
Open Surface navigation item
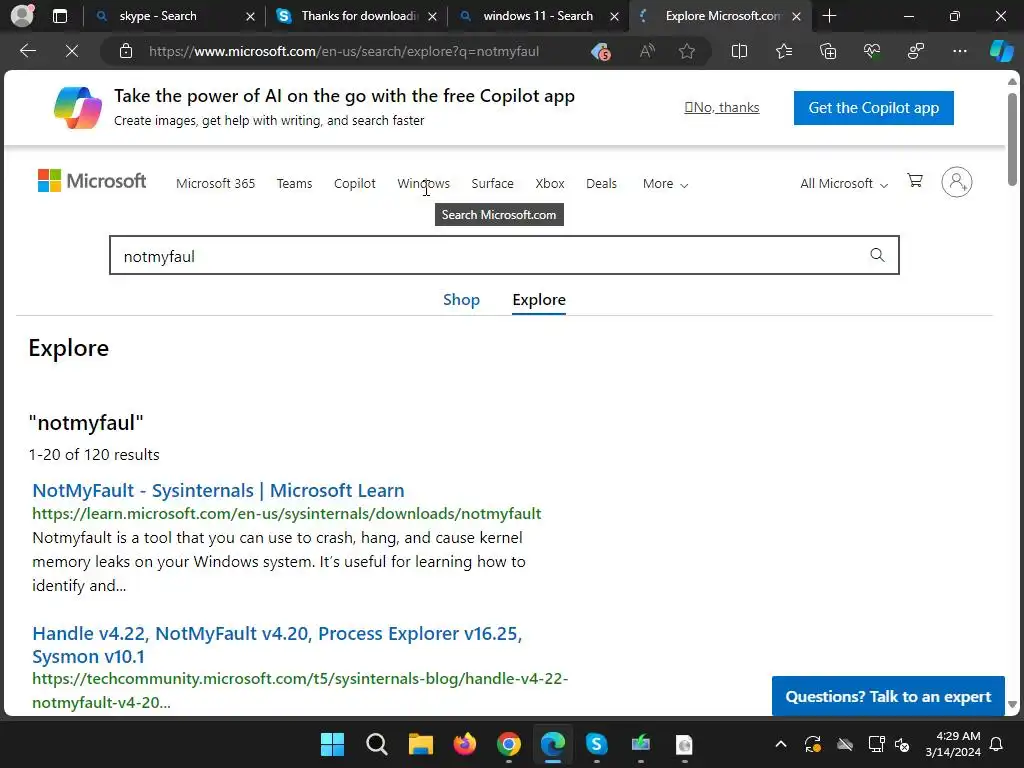click(492, 184)
